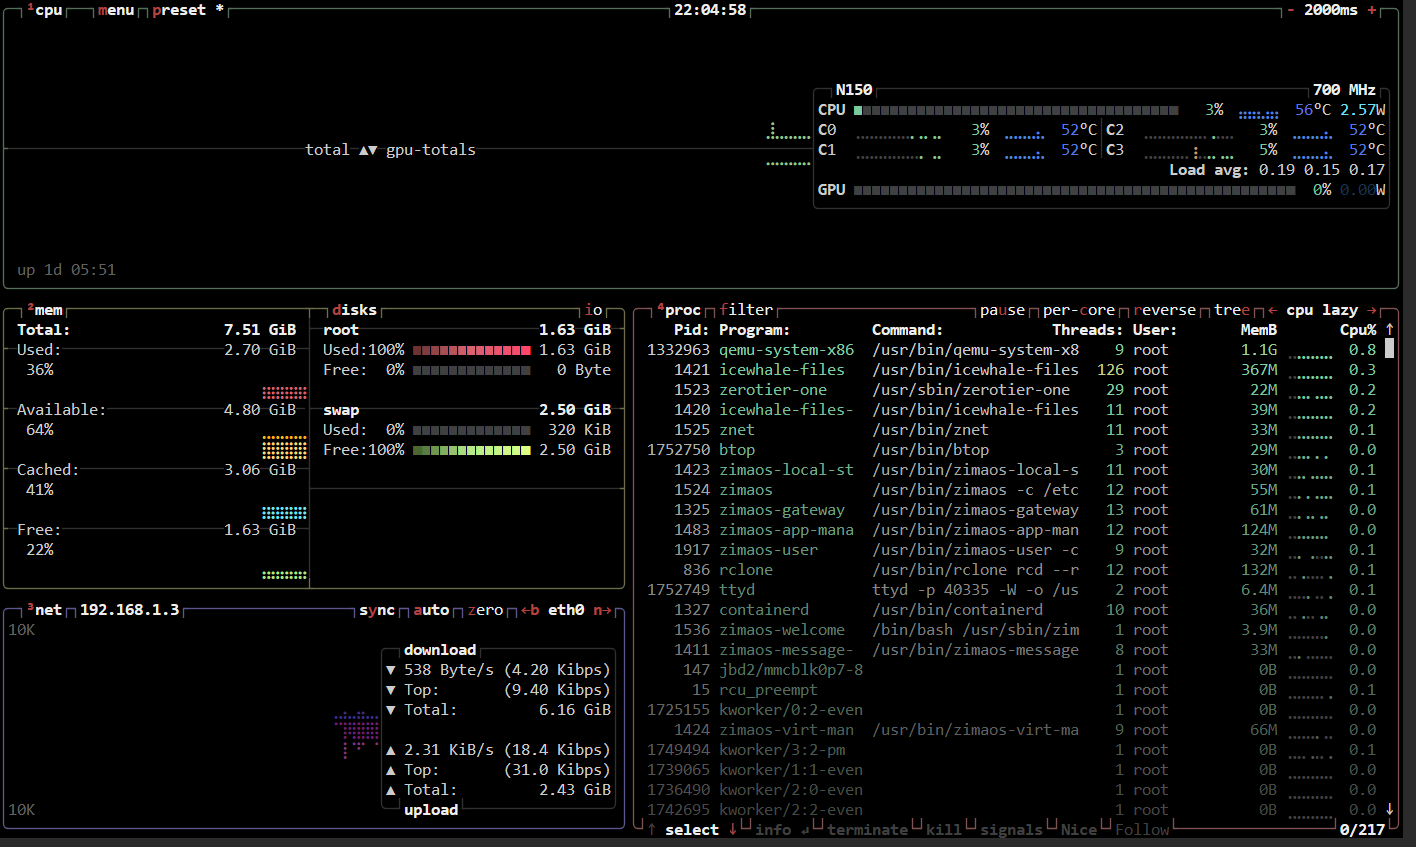The width and height of the screenshot is (1416, 847).
Task: Change lower graph using gpu-totals selector
Action: pos(431,150)
